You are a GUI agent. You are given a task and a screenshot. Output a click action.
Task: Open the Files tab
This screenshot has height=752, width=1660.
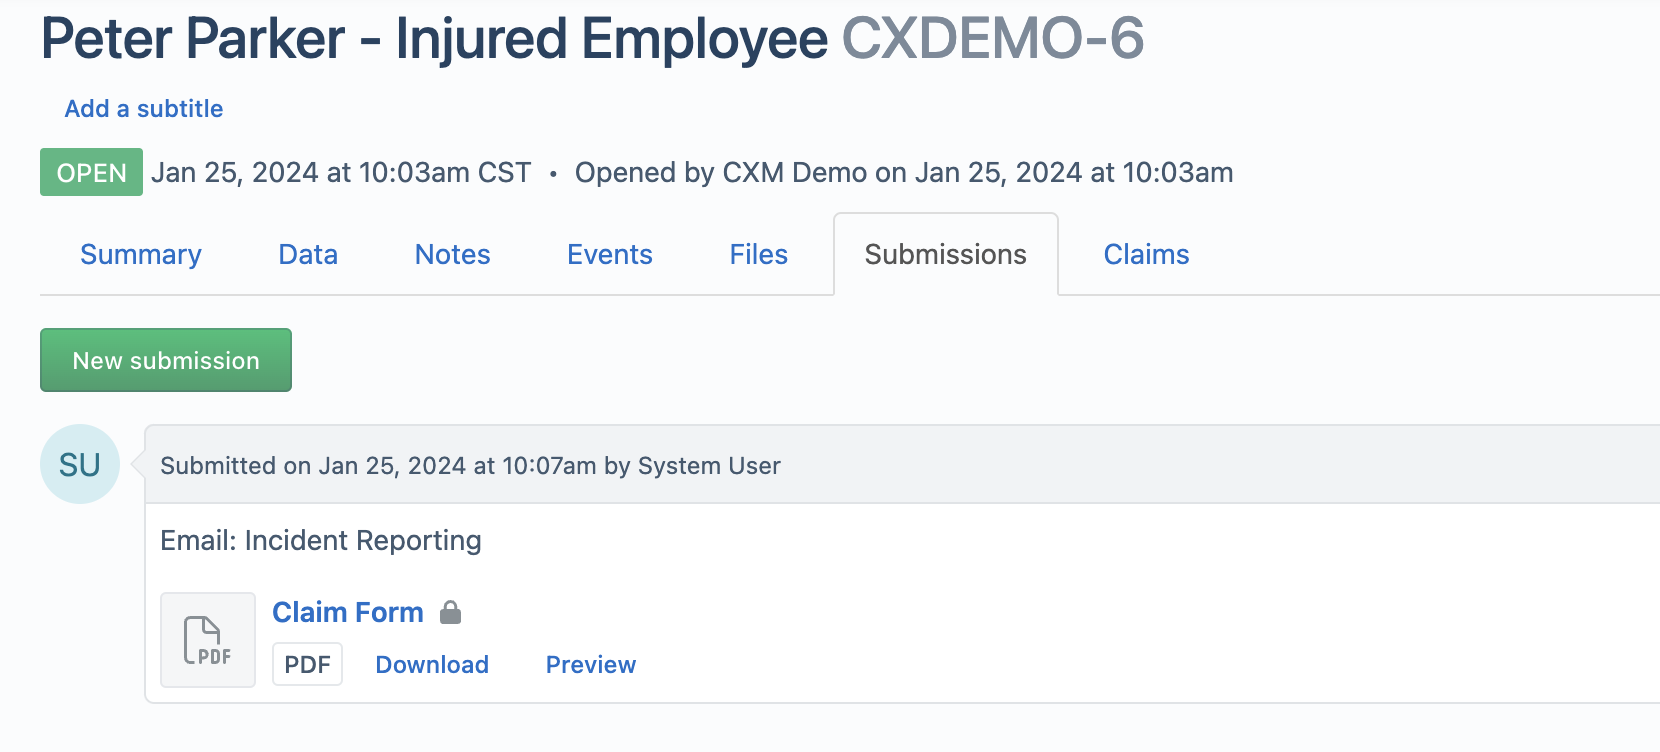(x=759, y=254)
